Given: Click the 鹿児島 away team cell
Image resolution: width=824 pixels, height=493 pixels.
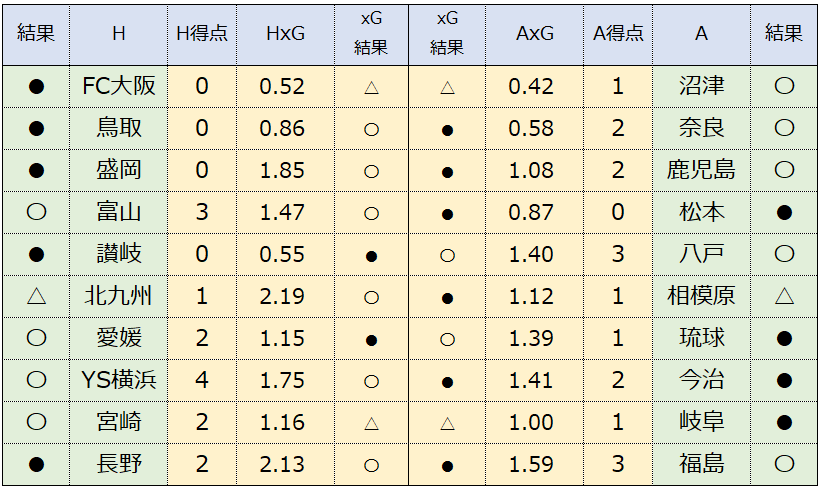Looking at the screenshot, I should (x=701, y=171).
